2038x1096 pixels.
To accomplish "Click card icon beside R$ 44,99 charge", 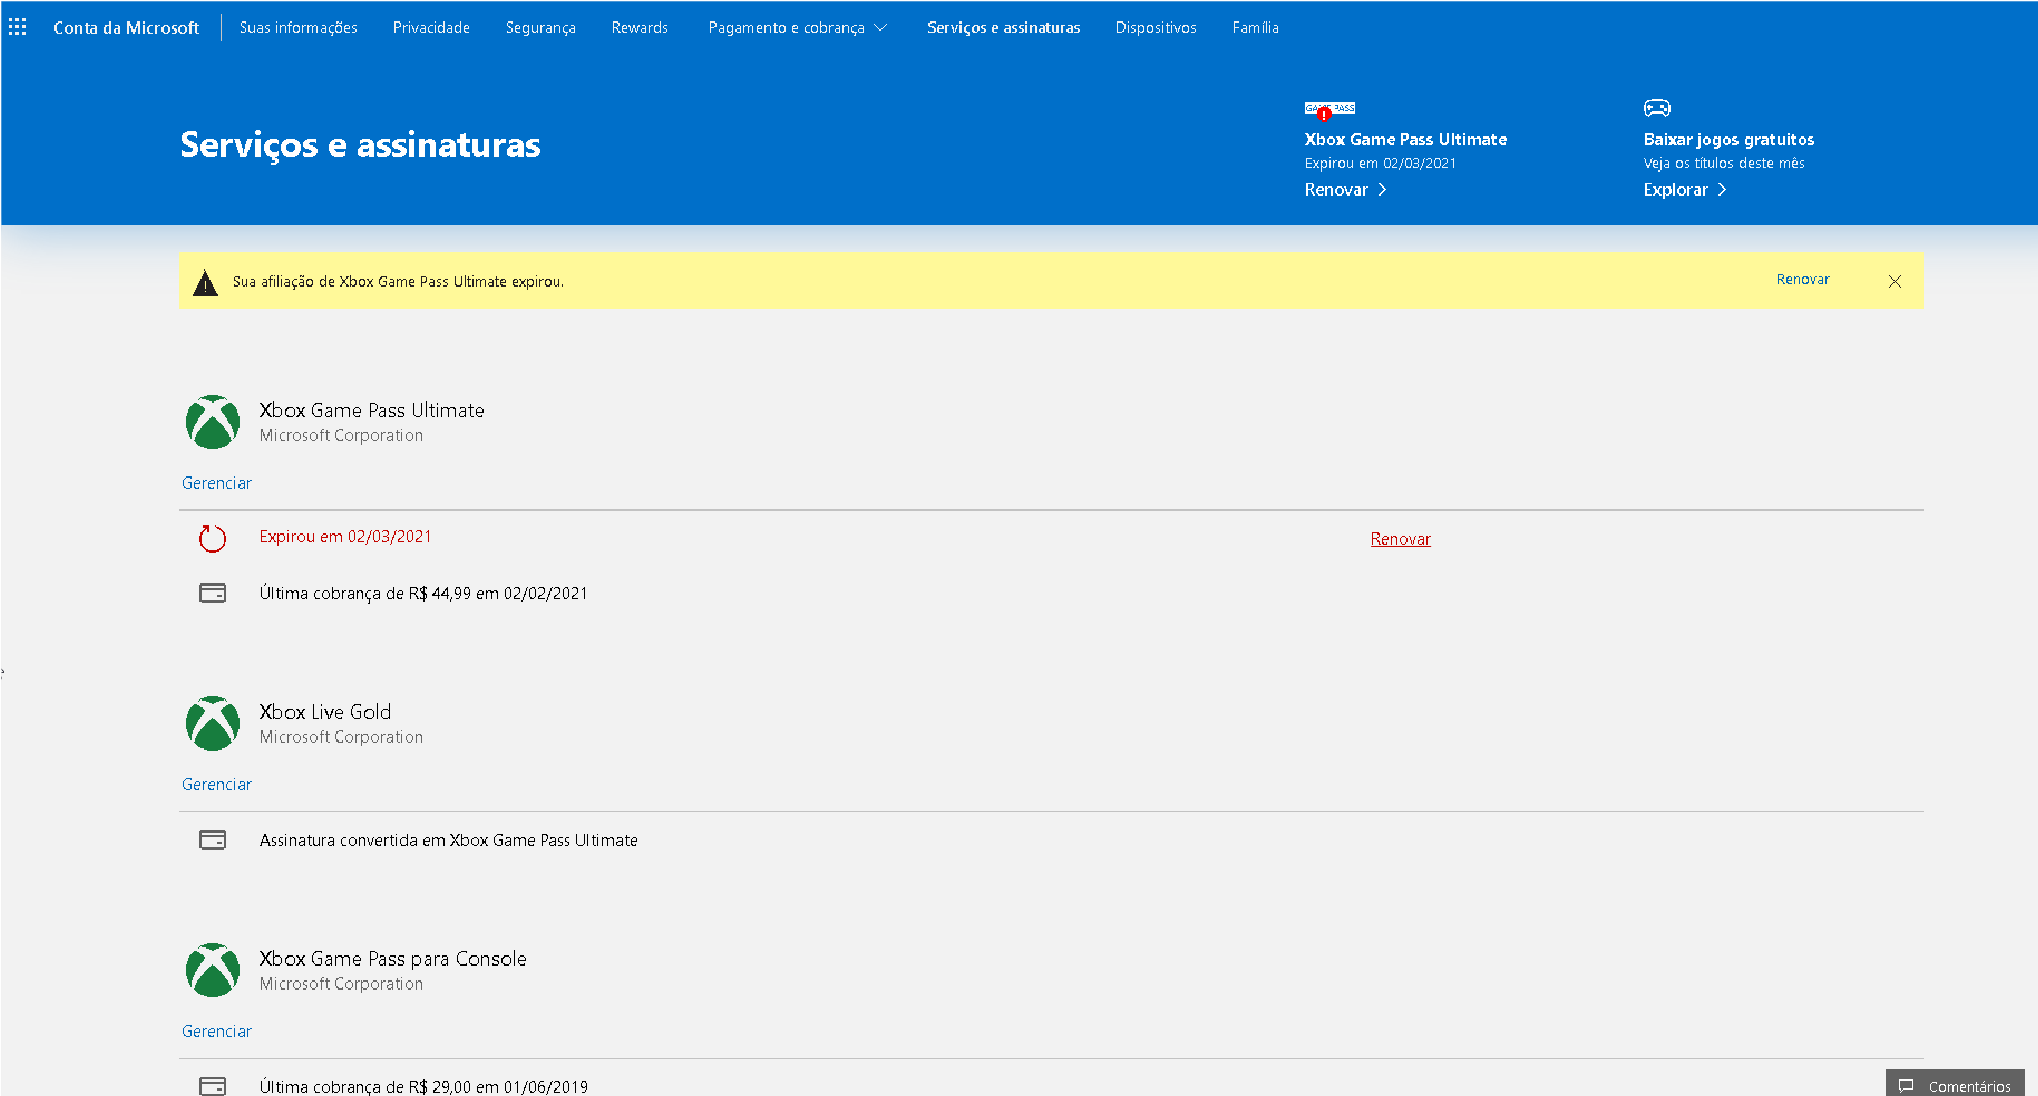I will [213, 593].
